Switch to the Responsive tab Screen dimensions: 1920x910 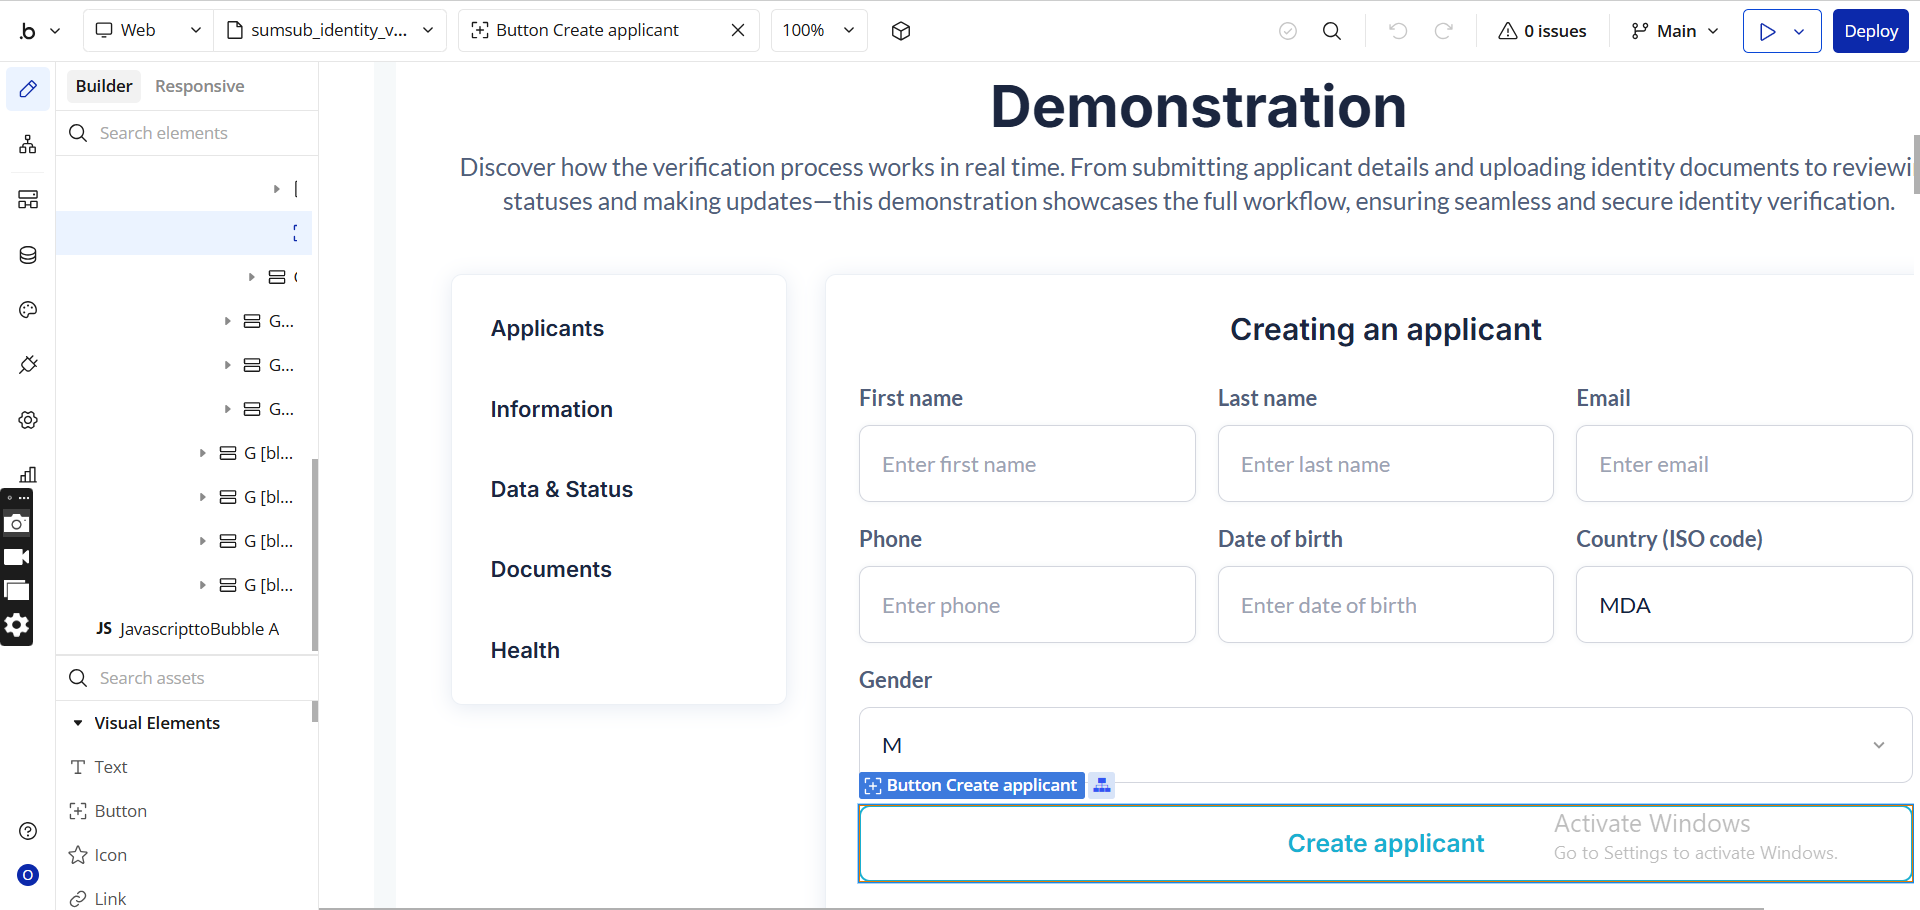click(199, 86)
